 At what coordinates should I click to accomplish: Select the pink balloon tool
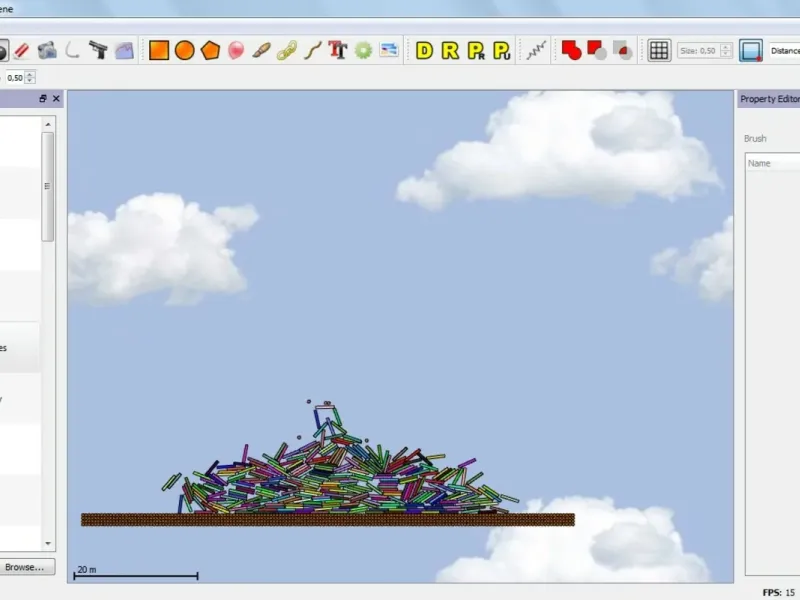click(236, 51)
